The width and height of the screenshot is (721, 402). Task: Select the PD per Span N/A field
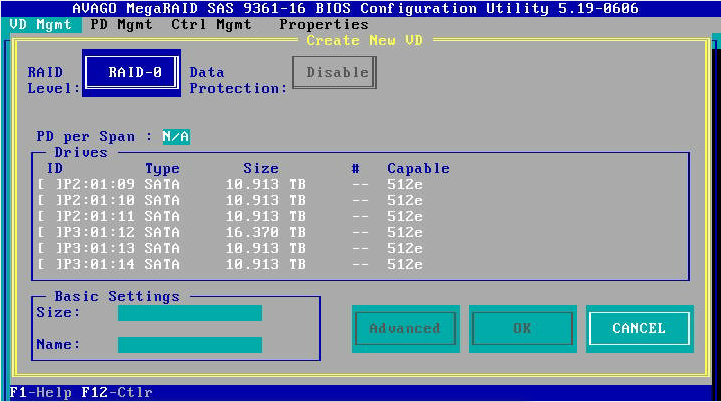tap(176, 137)
